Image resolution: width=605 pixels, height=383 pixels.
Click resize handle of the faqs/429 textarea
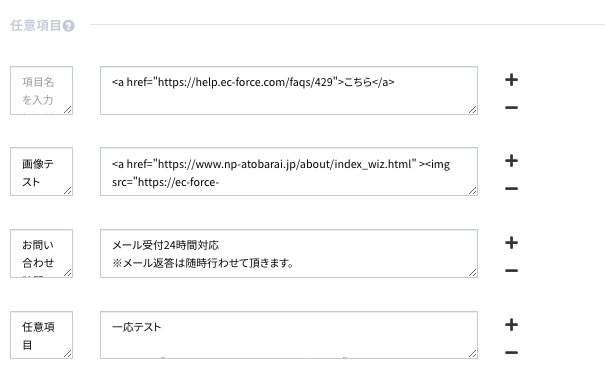(x=473, y=110)
